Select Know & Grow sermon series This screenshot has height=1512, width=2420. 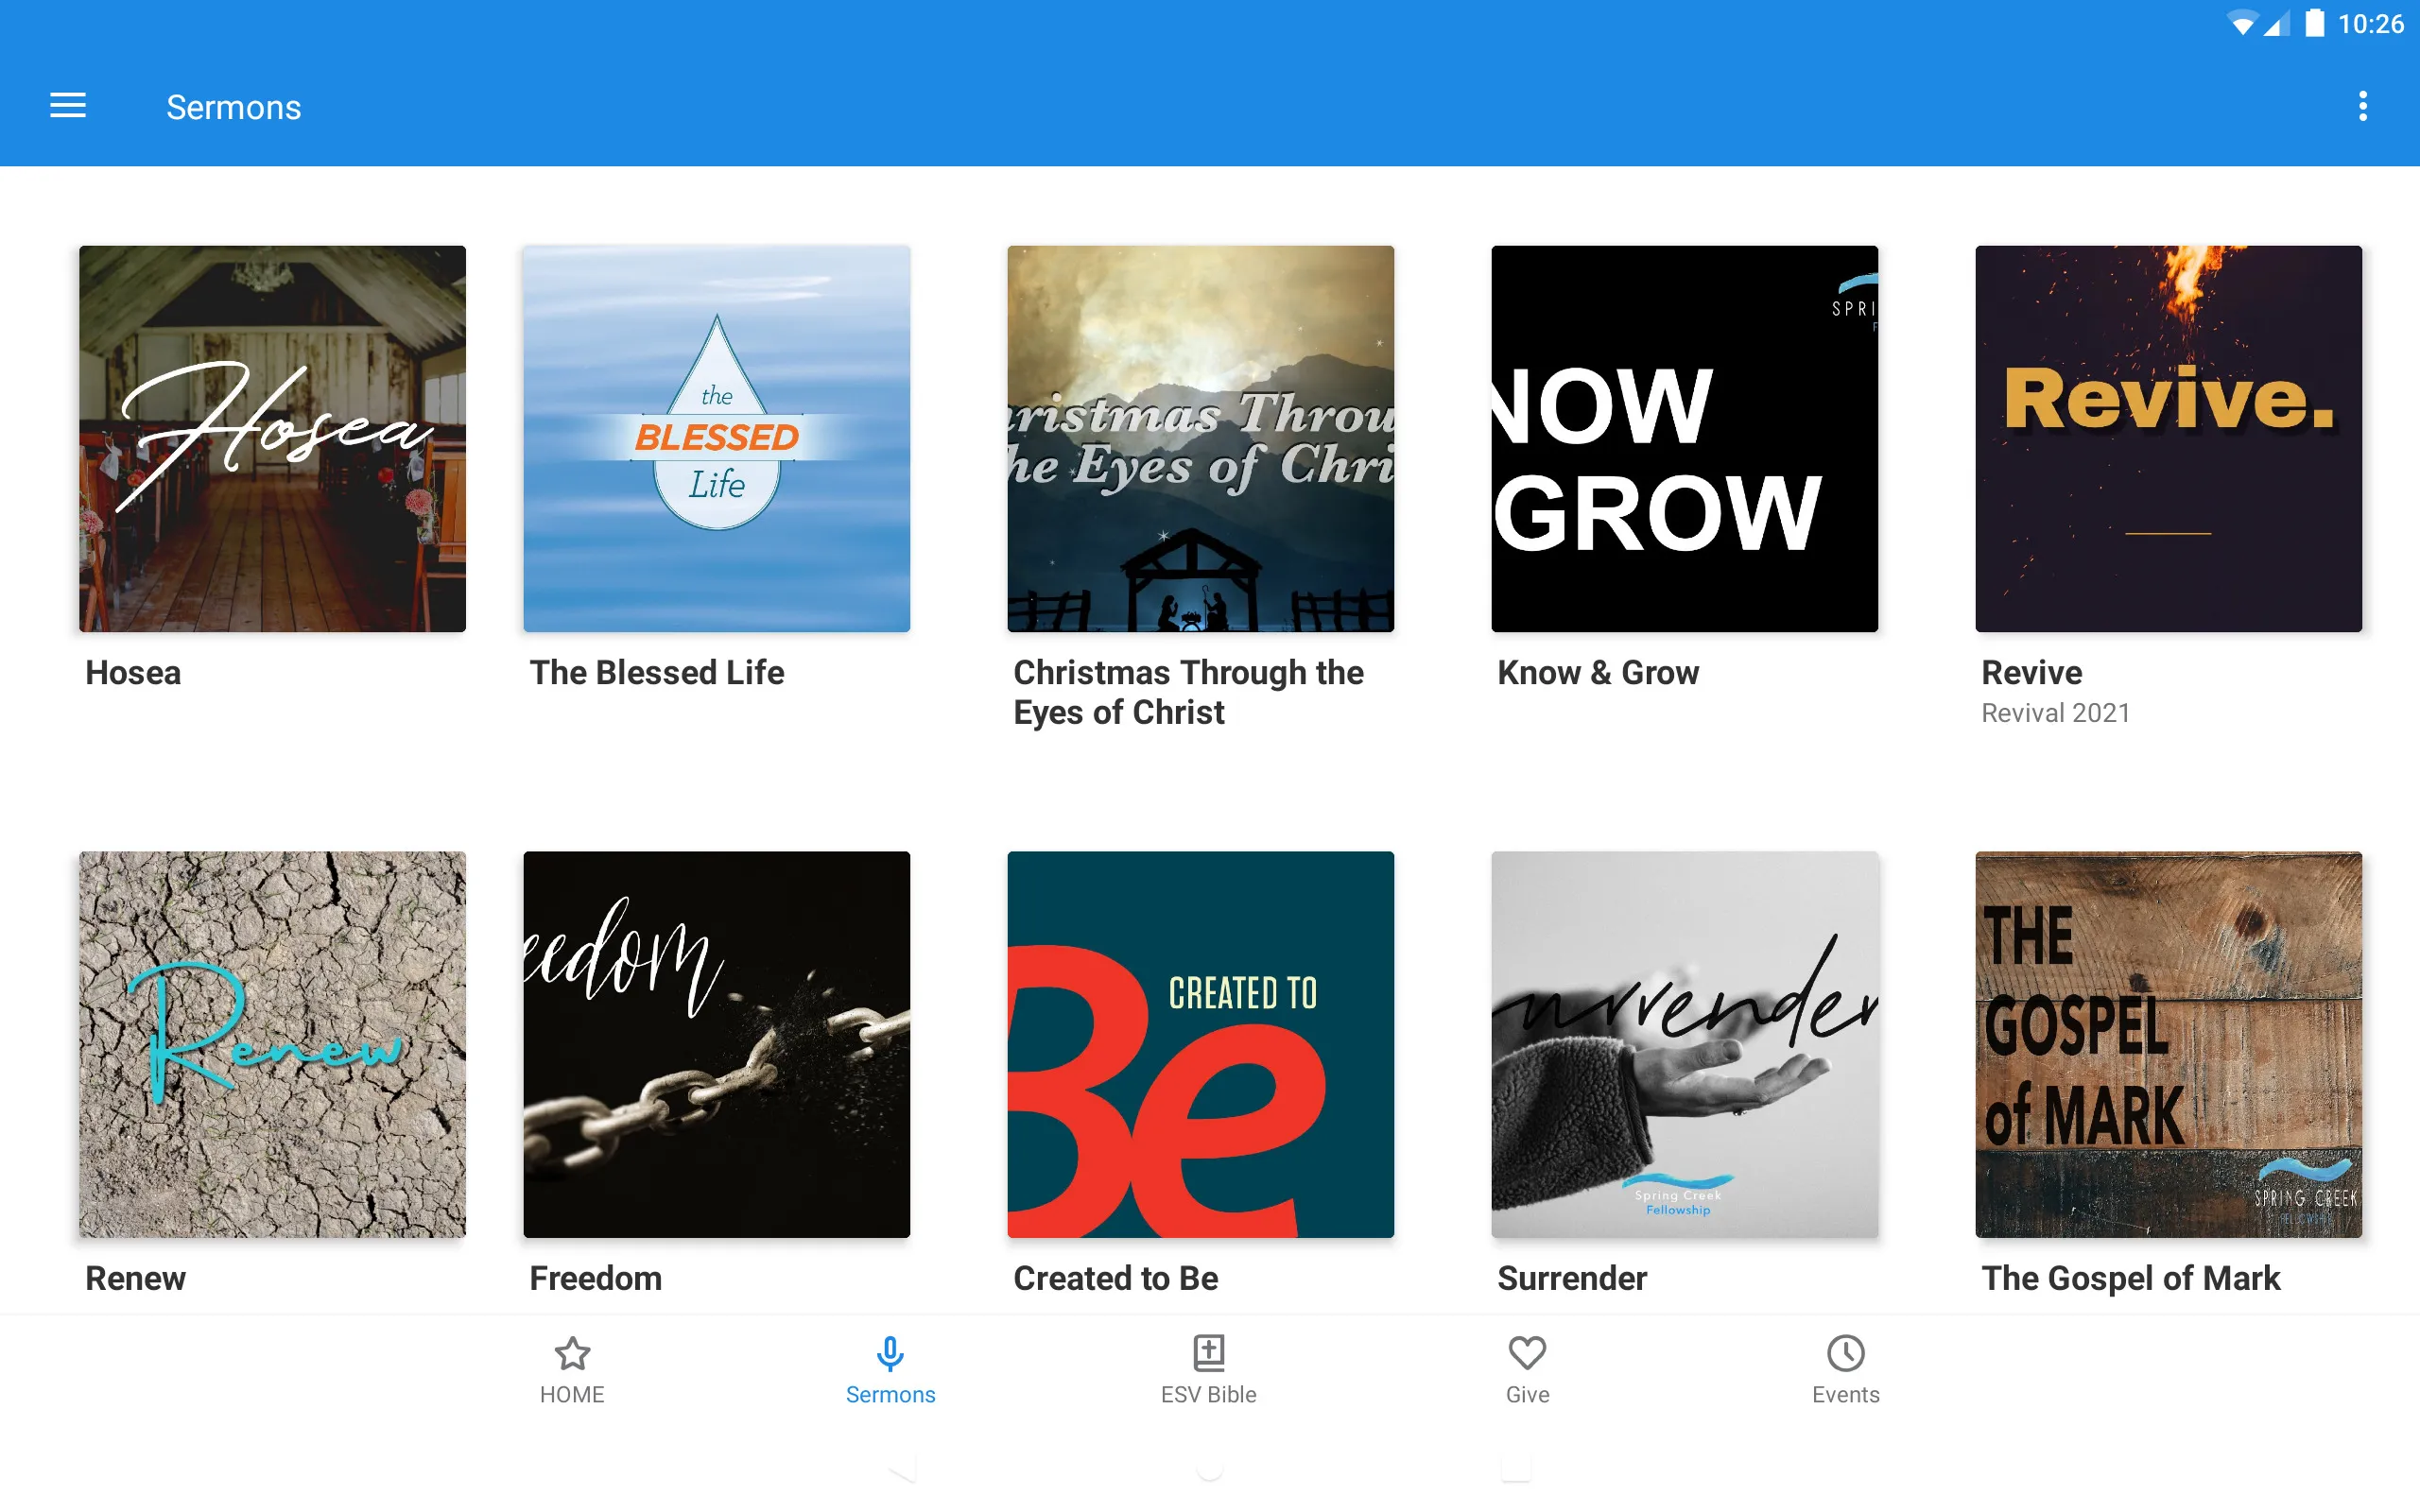click(x=1685, y=439)
